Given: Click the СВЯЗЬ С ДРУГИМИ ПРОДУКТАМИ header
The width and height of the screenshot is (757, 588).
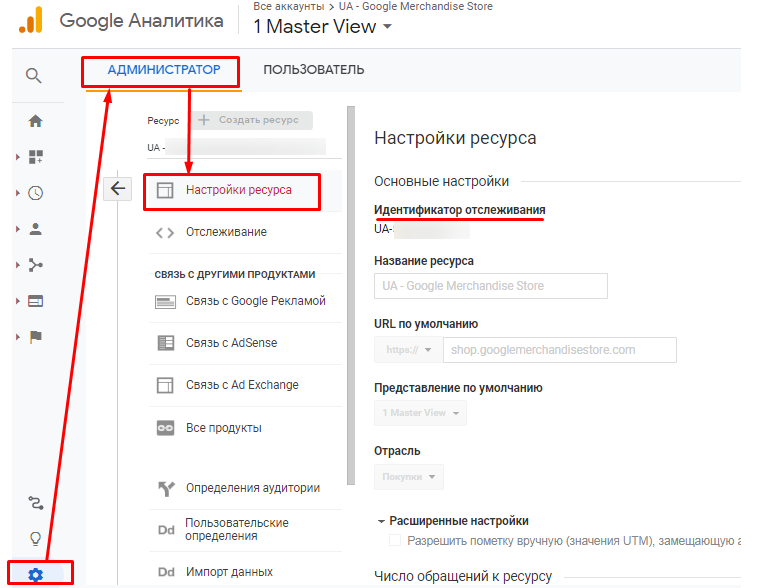Looking at the screenshot, I should click(x=235, y=275).
